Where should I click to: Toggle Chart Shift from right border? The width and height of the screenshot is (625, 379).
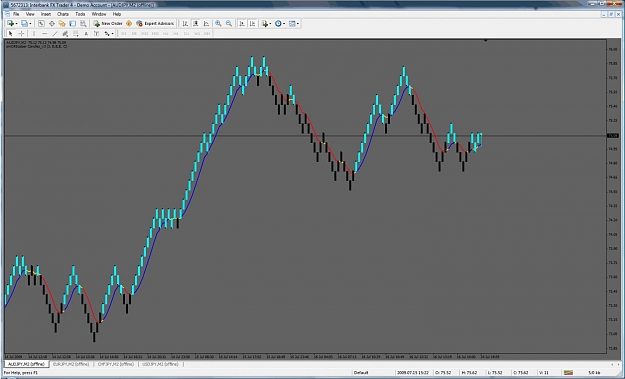[252, 24]
